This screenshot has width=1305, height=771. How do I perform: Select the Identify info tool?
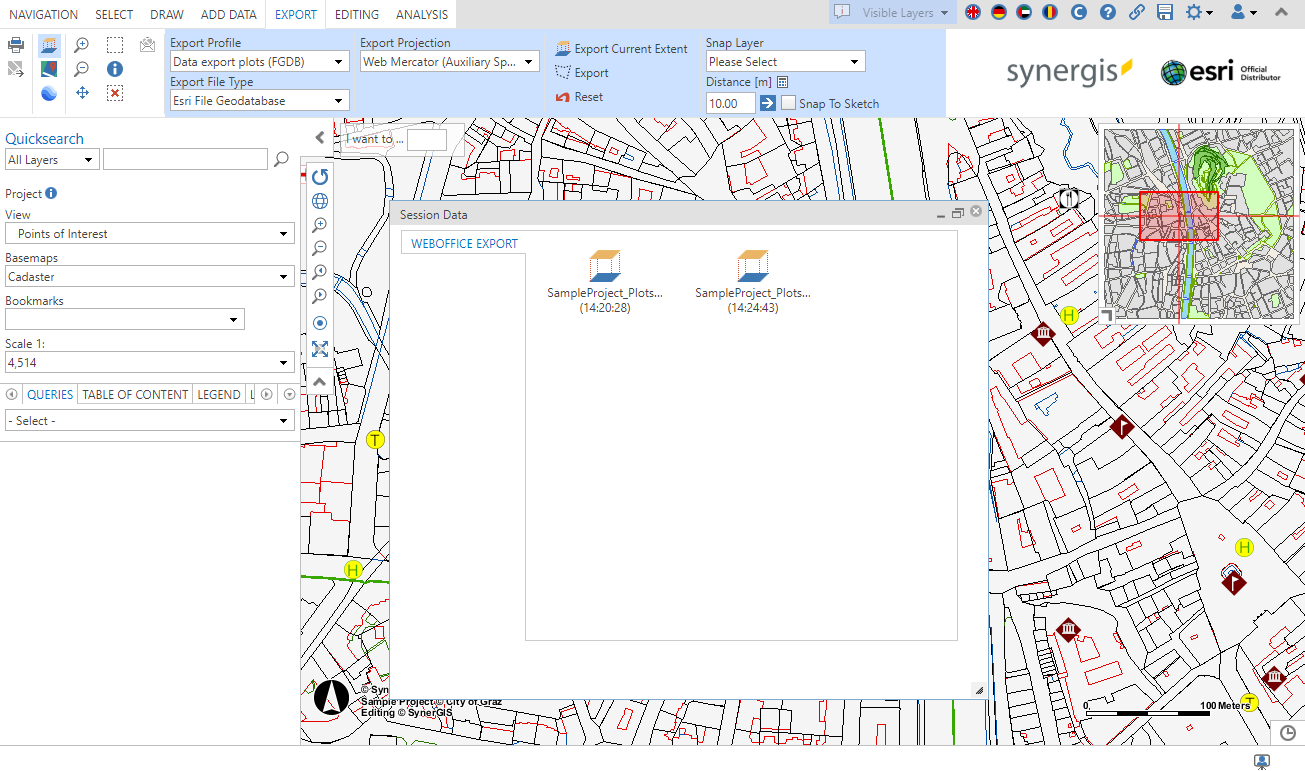tap(115, 68)
